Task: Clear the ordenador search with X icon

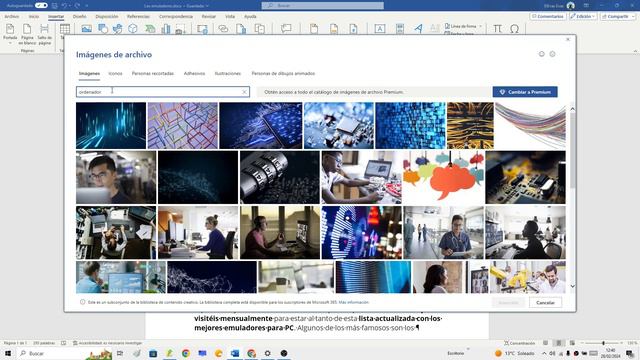Action: (244, 92)
